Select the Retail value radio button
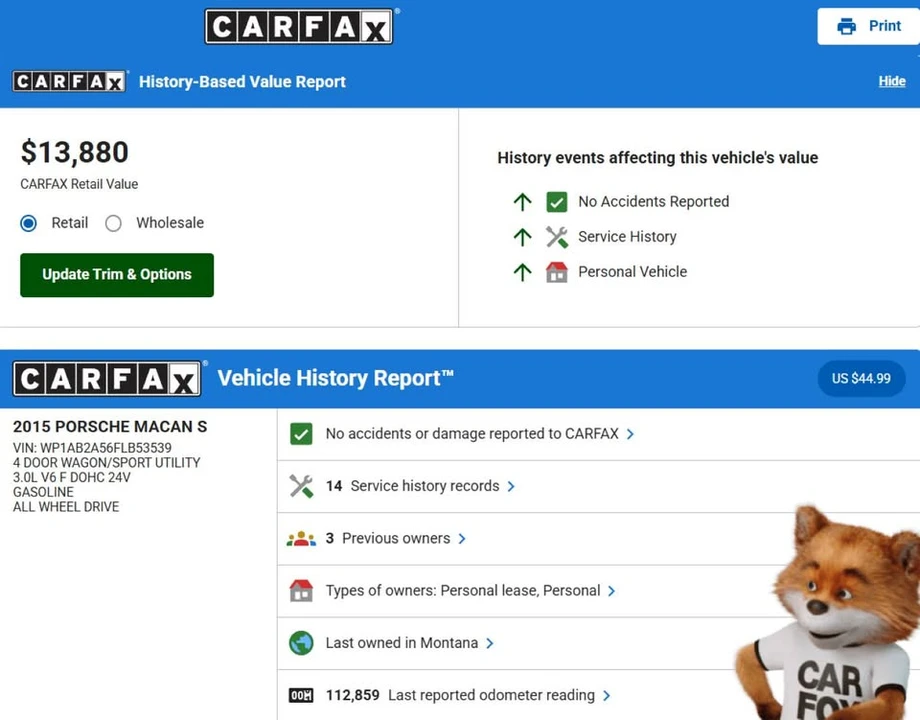 (x=28, y=224)
